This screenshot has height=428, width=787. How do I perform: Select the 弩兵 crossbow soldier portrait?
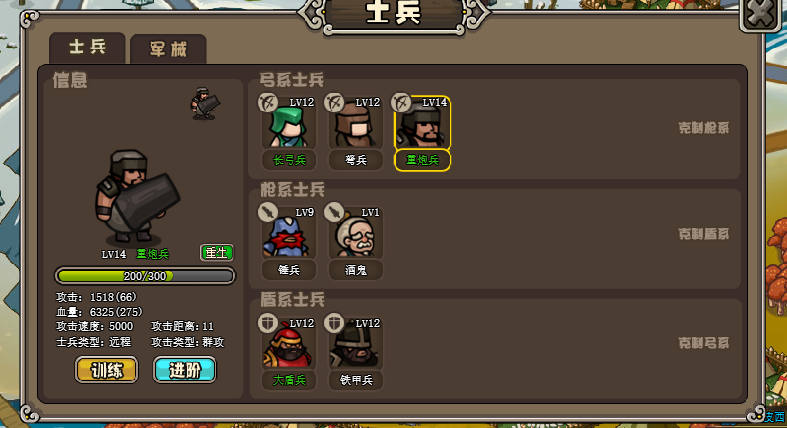[355, 123]
